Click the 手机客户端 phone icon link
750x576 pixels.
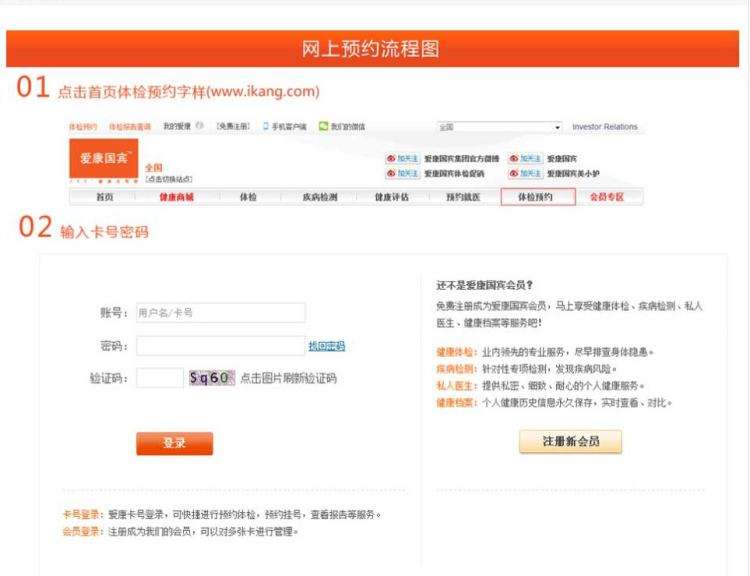coord(284,127)
